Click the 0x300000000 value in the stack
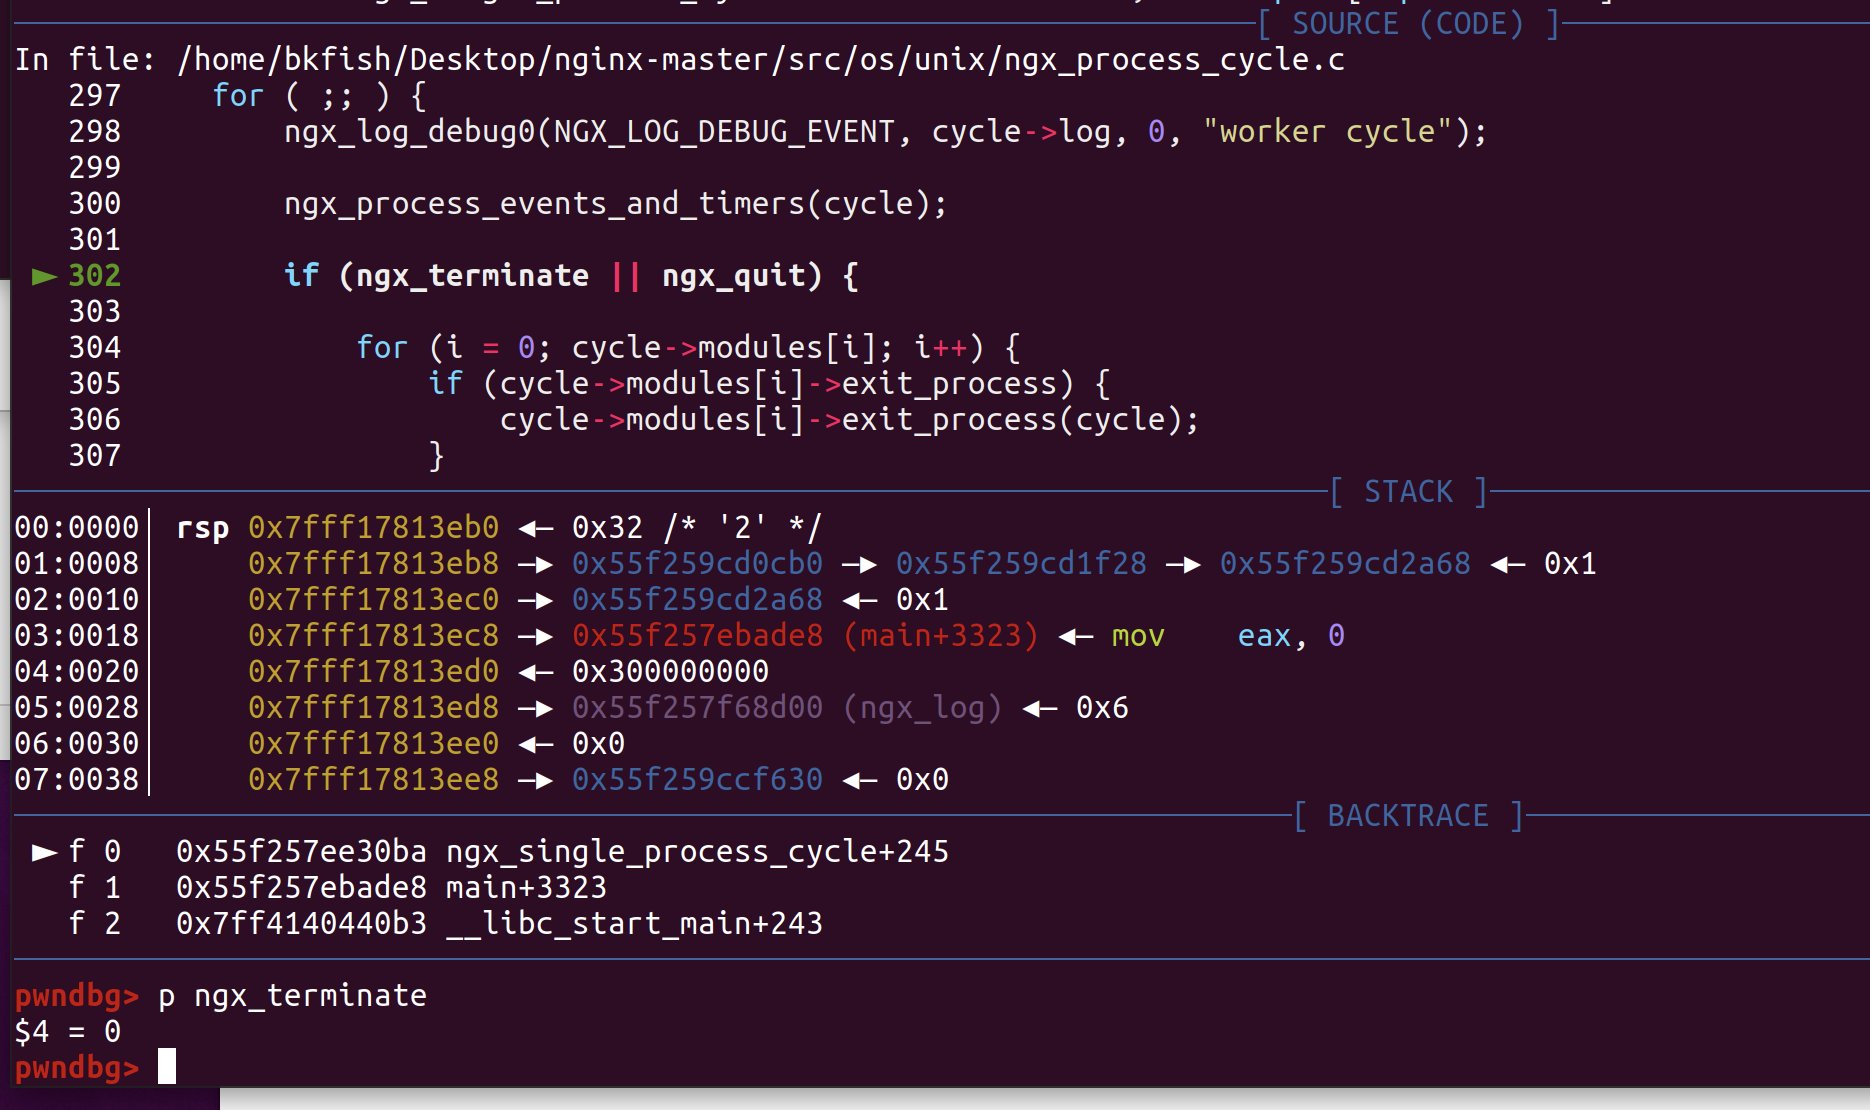 [670, 672]
